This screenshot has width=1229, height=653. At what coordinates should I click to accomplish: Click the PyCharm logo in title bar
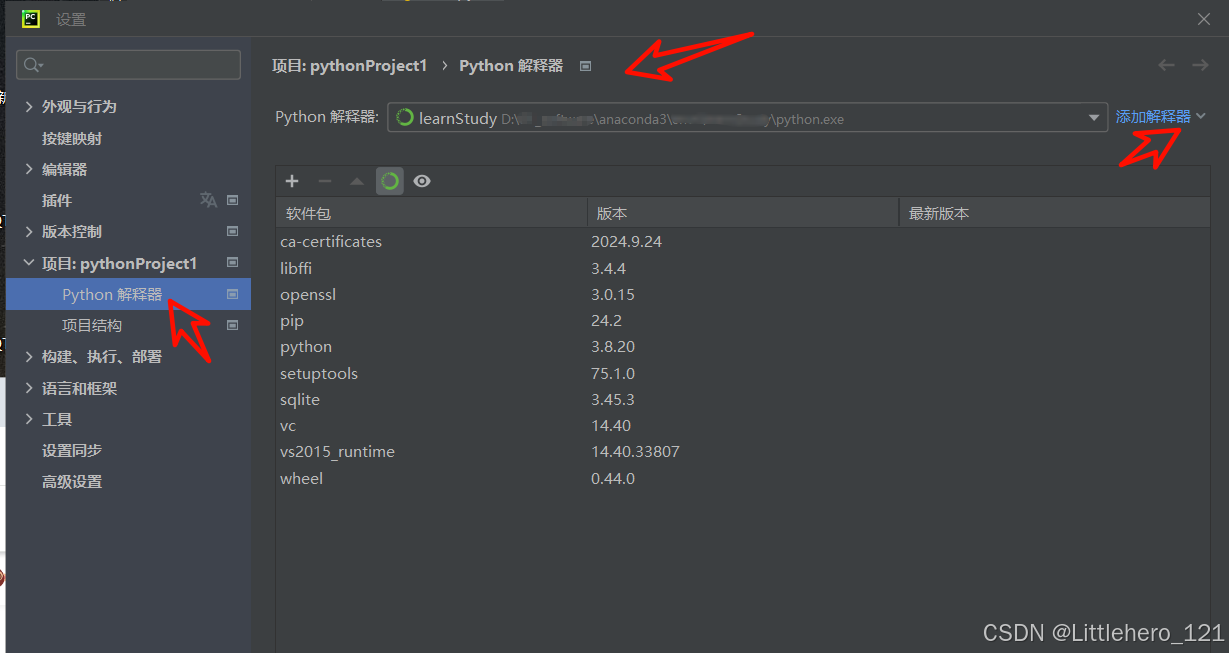click(31, 18)
